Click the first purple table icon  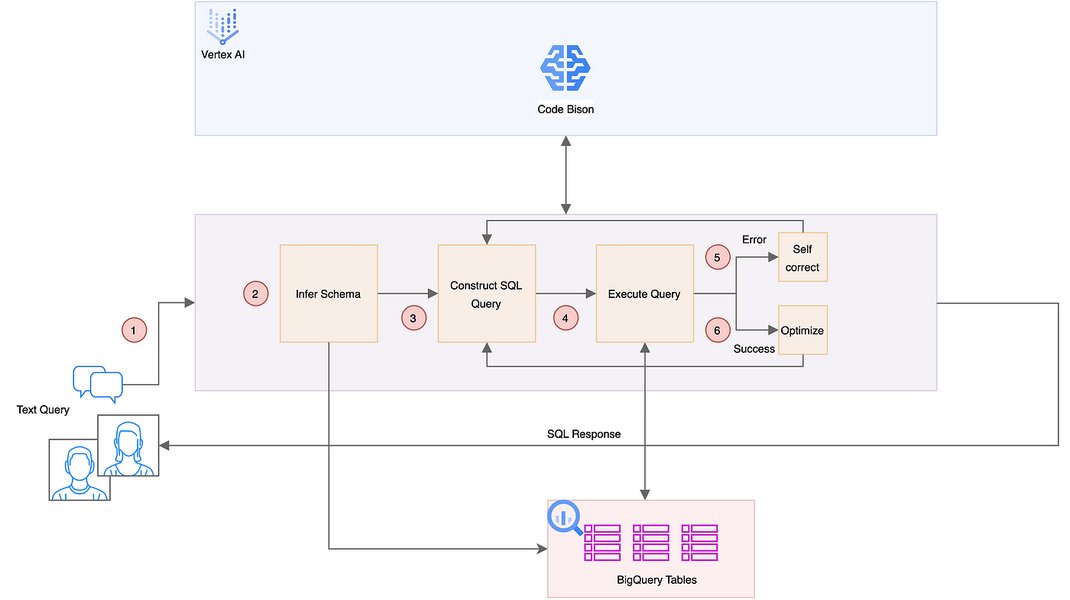603,543
